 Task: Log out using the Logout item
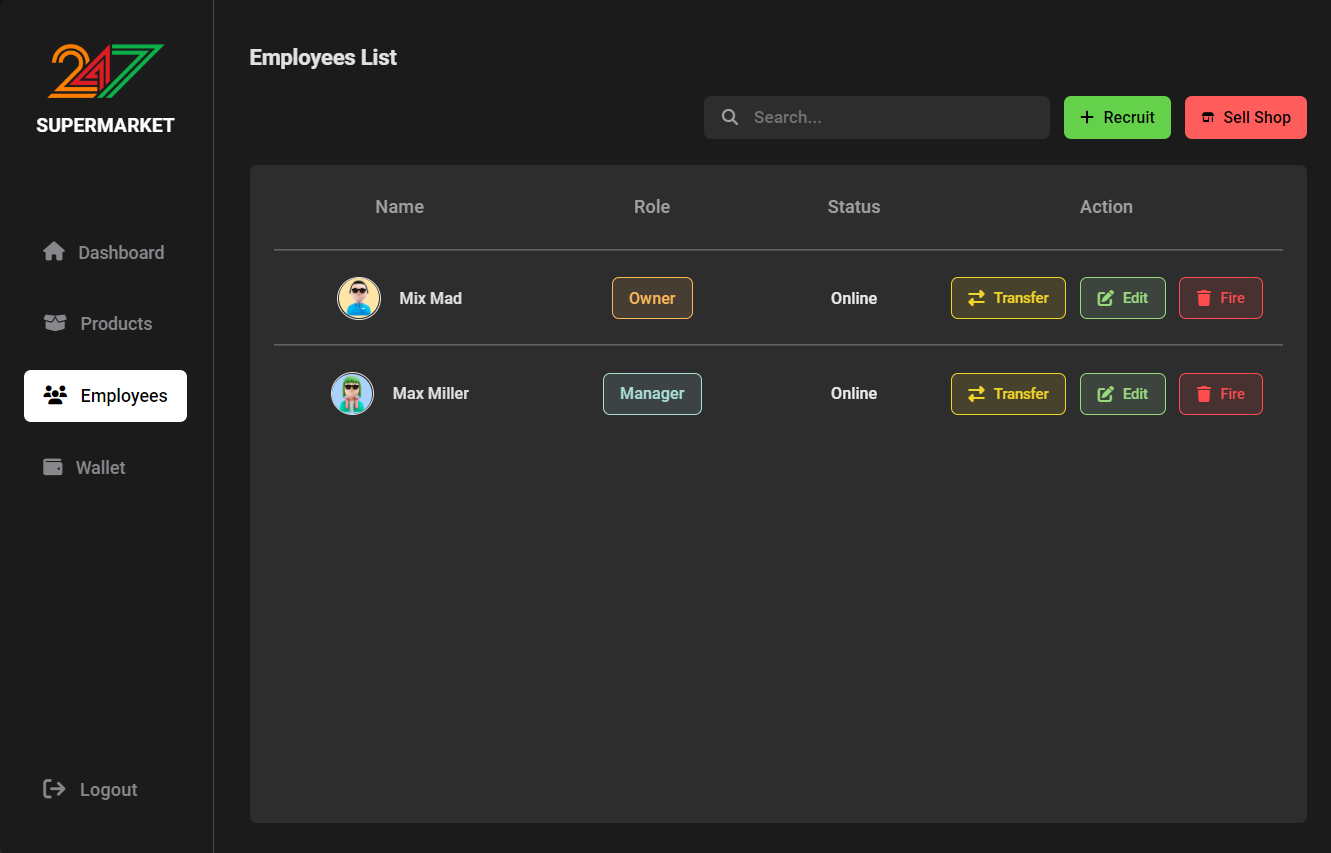[90, 789]
